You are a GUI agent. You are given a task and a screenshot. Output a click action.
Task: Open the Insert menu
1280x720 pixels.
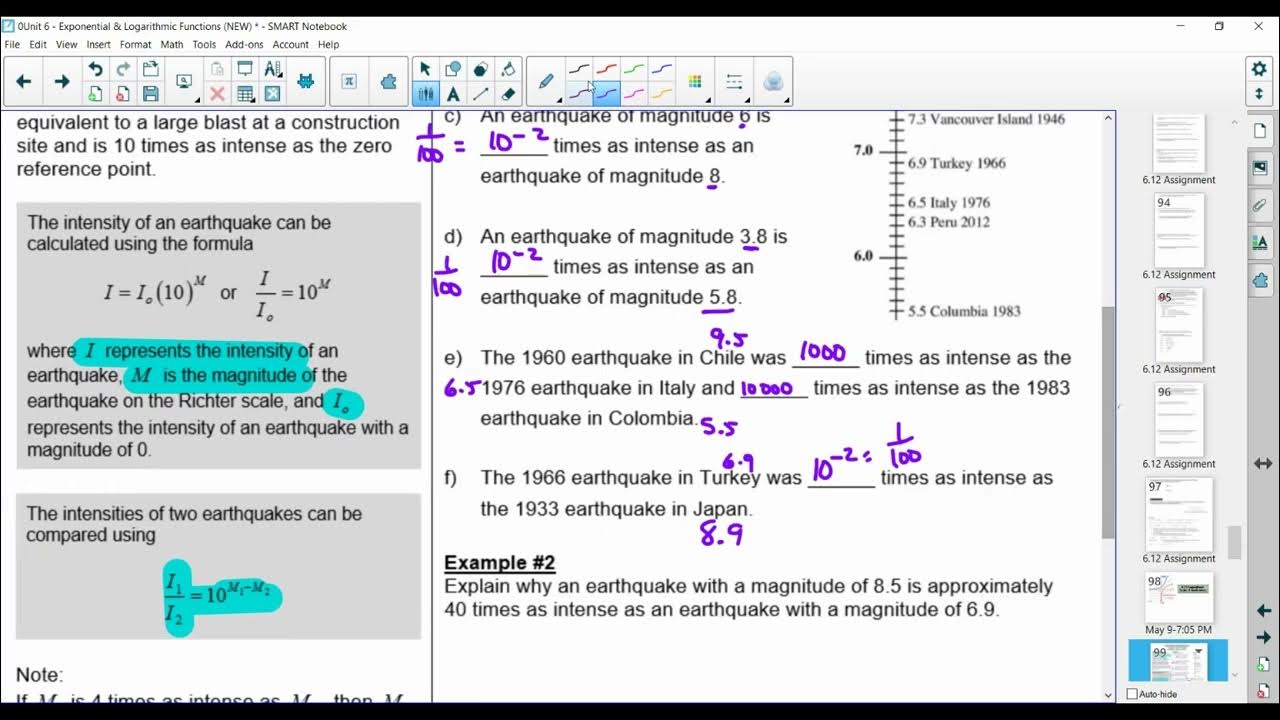coord(98,44)
